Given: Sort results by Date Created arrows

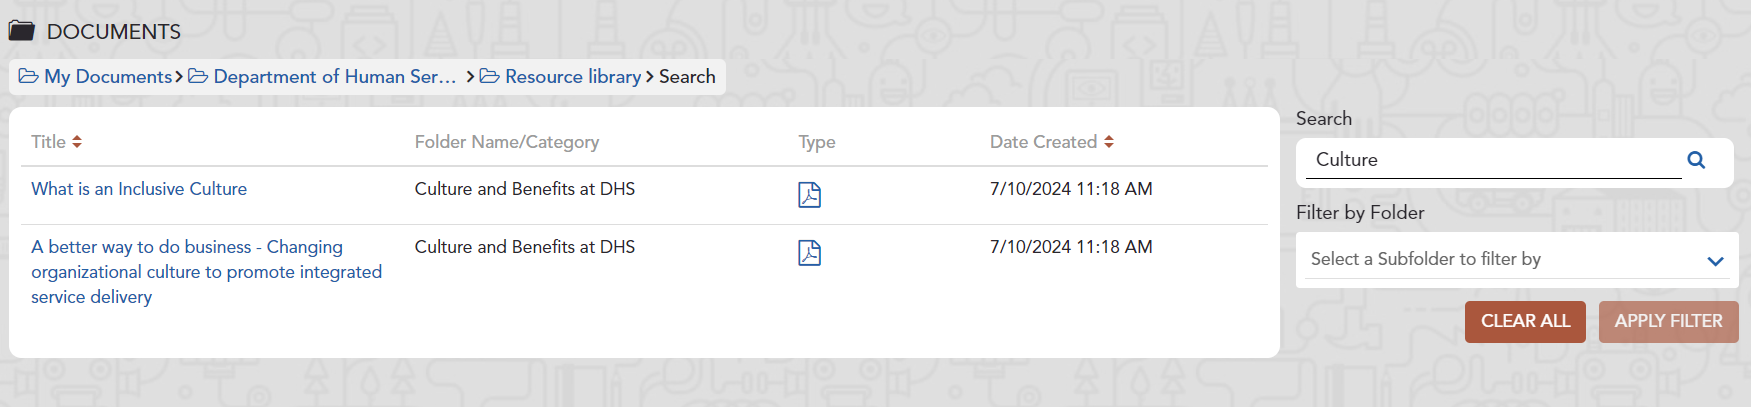Looking at the screenshot, I should [1108, 142].
